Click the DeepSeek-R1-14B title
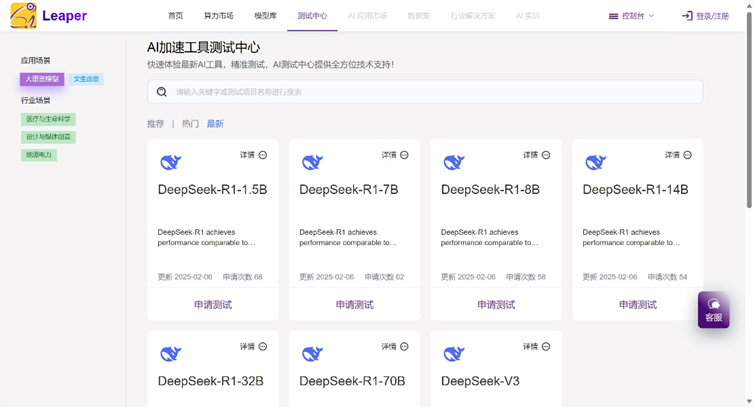753x407 pixels. [x=635, y=190]
